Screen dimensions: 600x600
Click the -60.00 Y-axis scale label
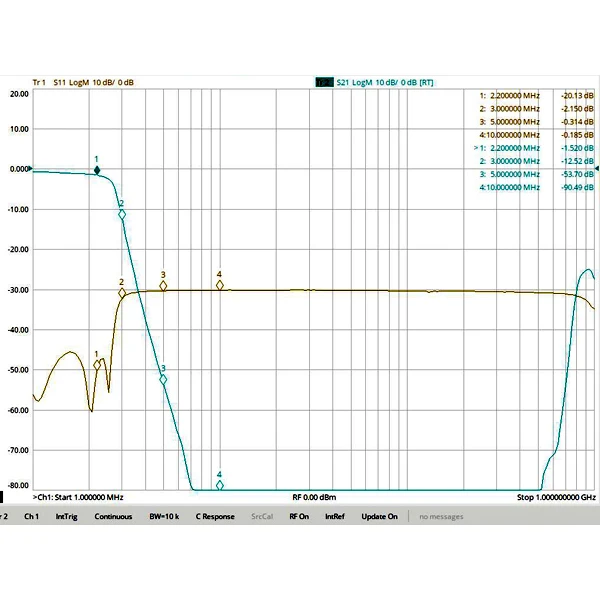[x=18, y=410]
